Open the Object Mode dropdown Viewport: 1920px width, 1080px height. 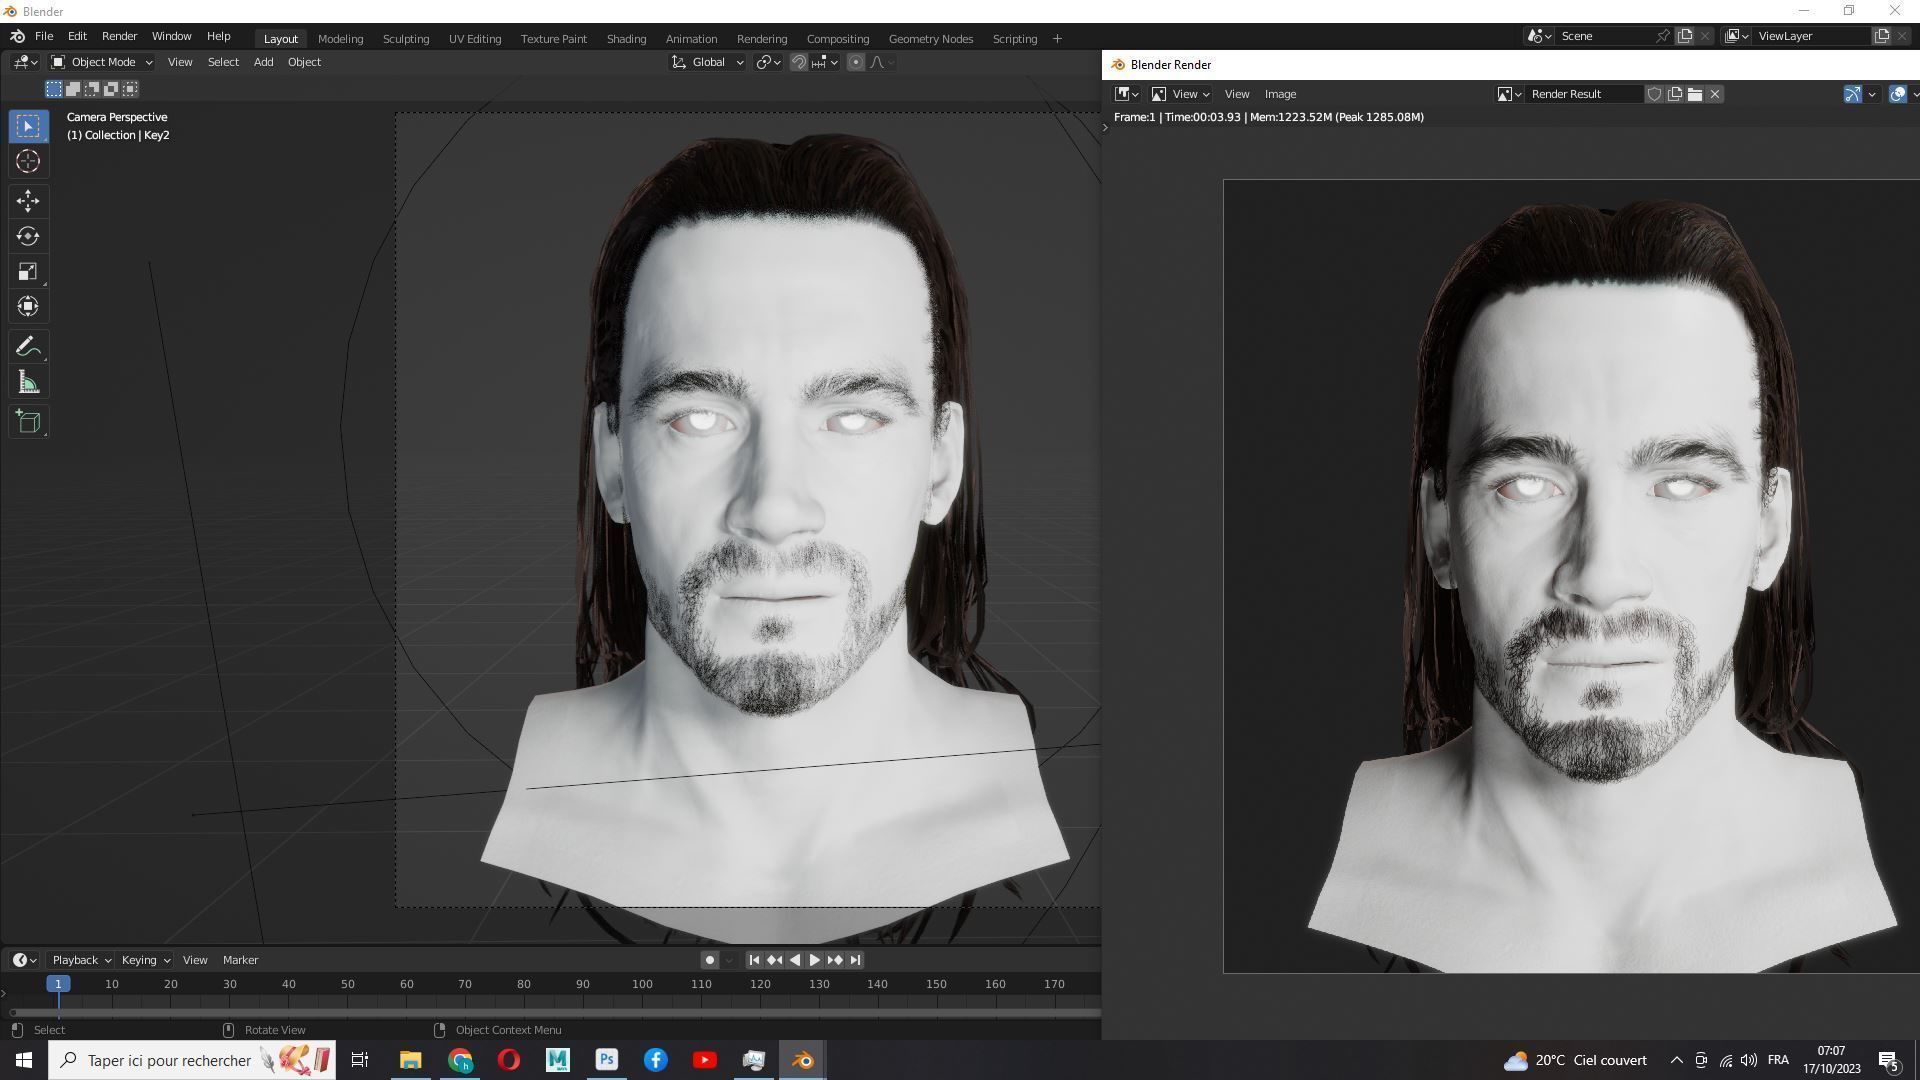(x=101, y=62)
